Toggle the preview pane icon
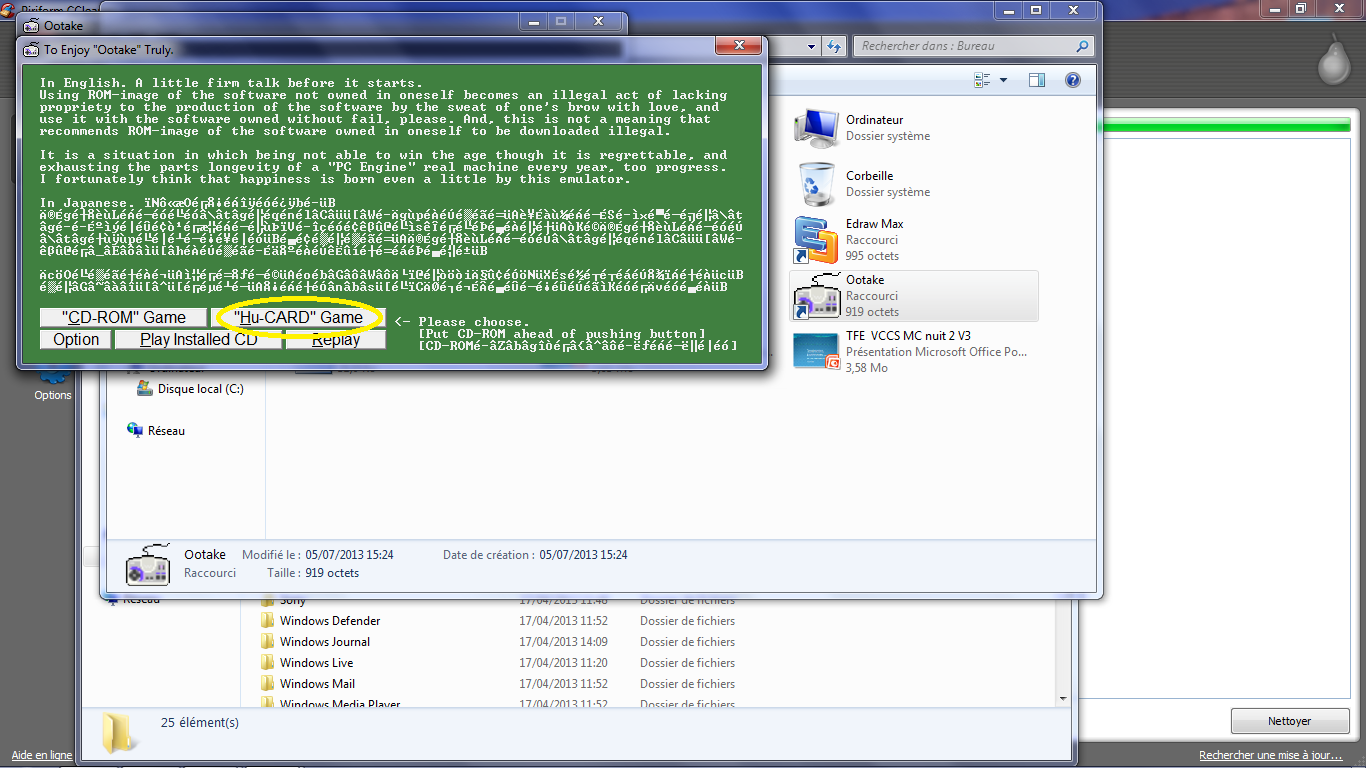The height and width of the screenshot is (768, 1366). click(1036, 80)
